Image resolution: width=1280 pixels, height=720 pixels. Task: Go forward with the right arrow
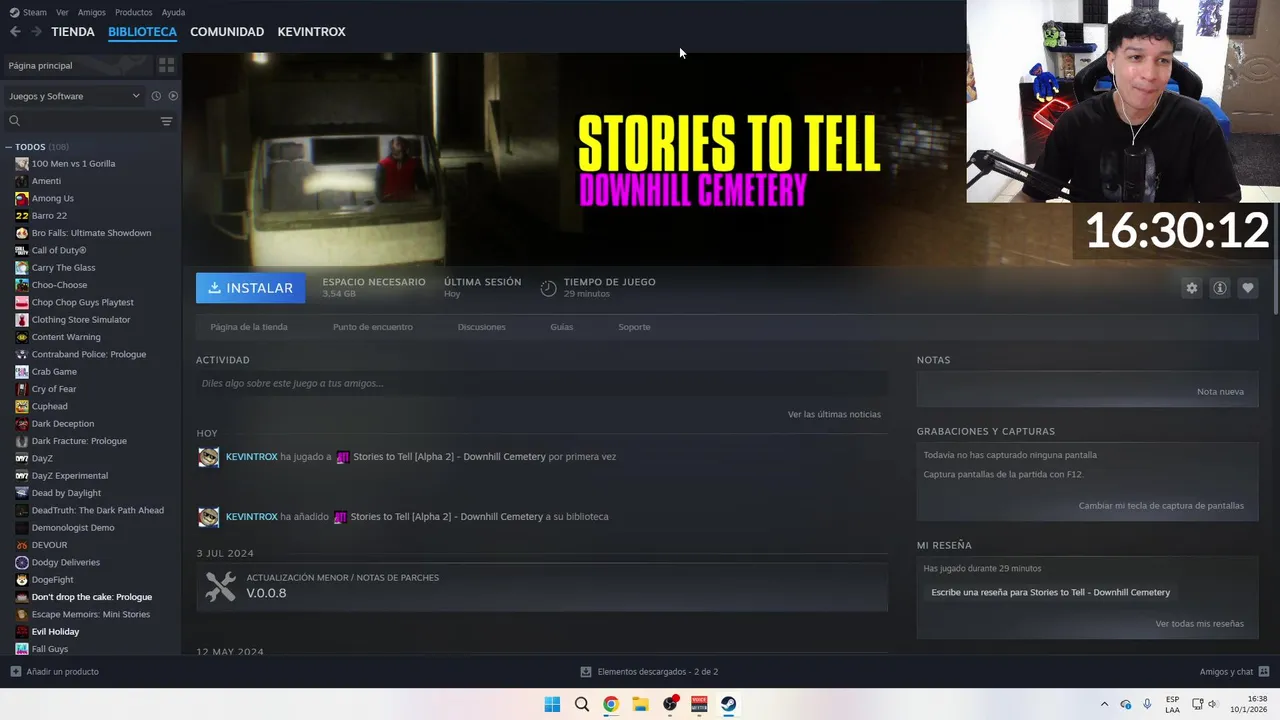pos(36,32)
